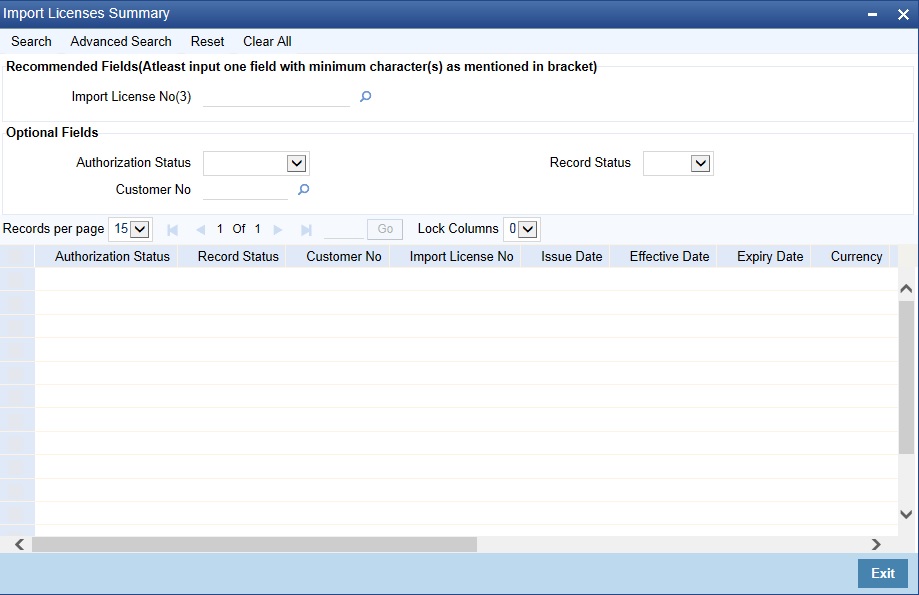The height and width of the screenshot is (595, 919).
Task: Click the Effective Date column header
Action: click(663, 257)
